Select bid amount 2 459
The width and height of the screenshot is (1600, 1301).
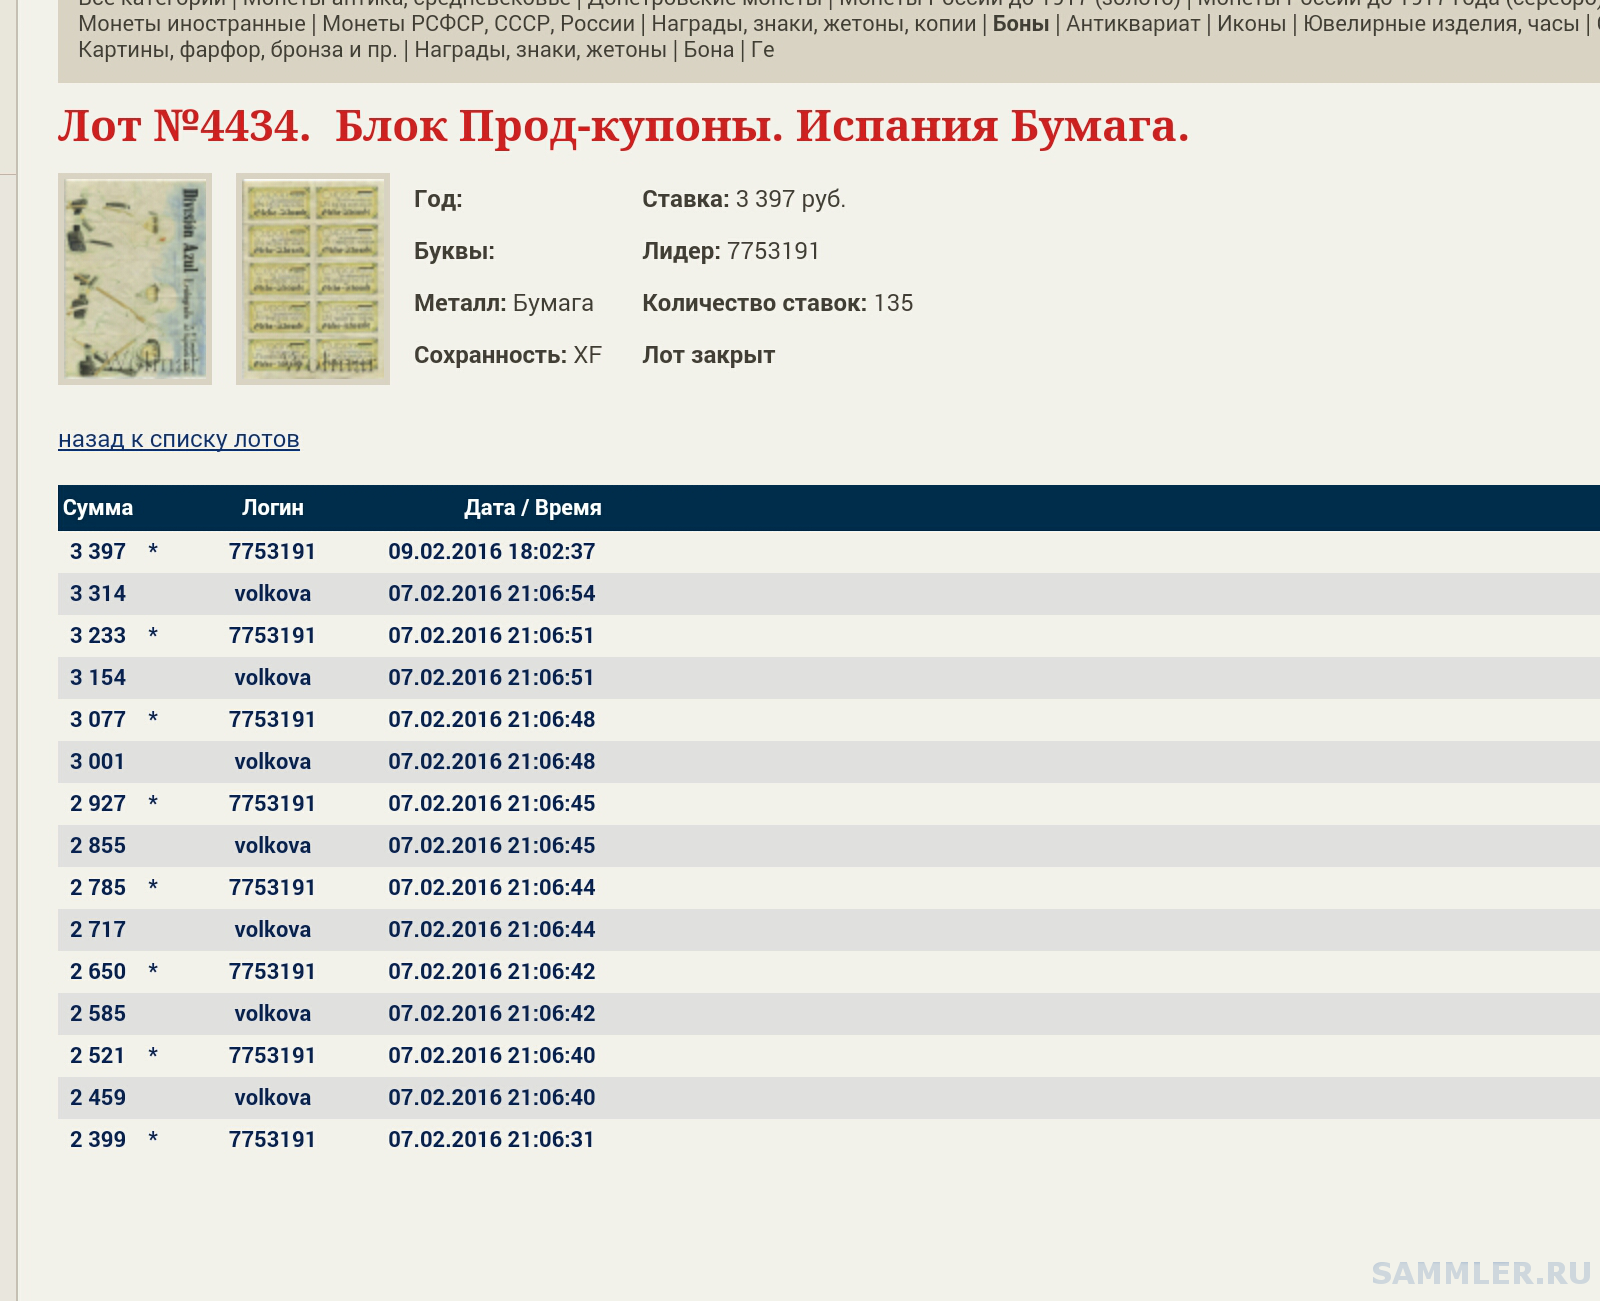click(98, 1097)
